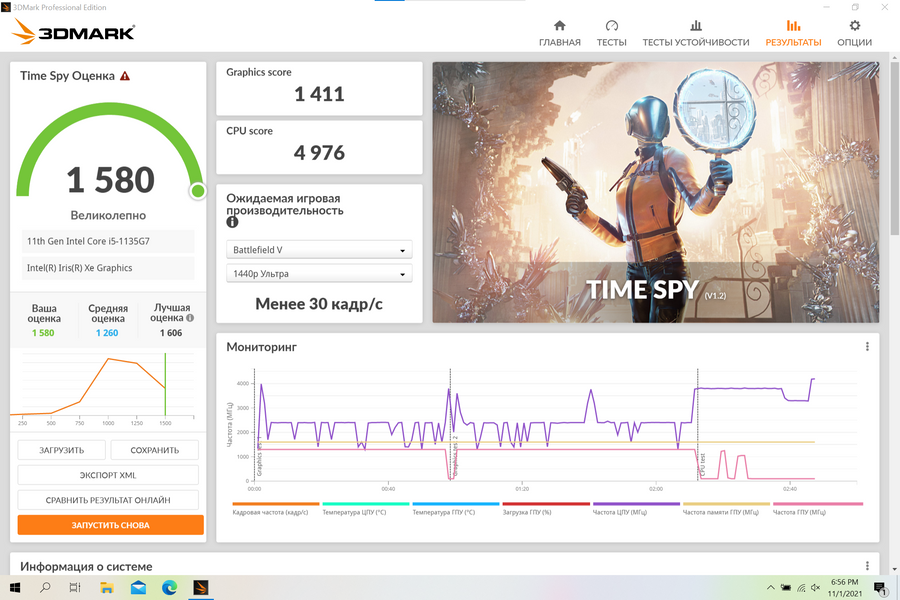Click СРАВНИТЬ РЕЗУЛЬТАТ ОНЛАЙН button
The height and width of the screenshot is (600, 900).
pos(108,499)
